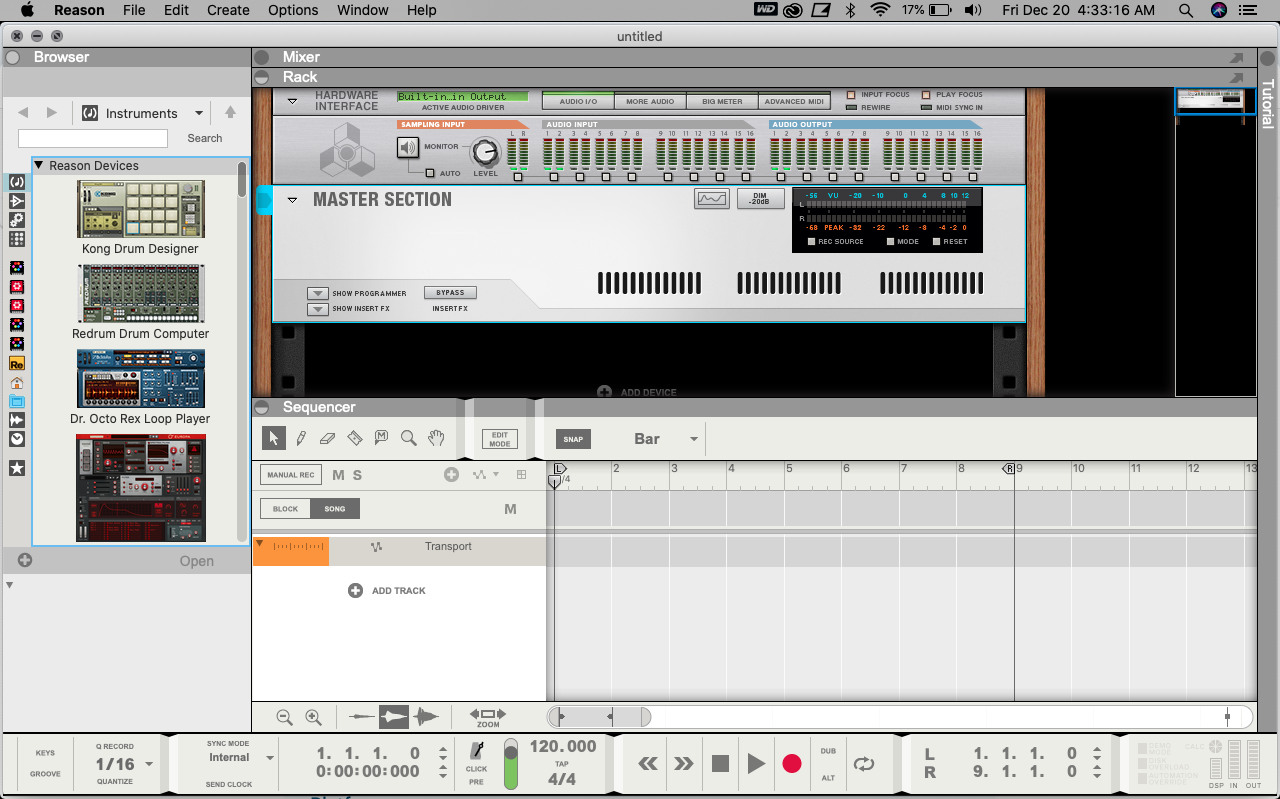The width and height of the screenshot is (1280, 799).
Task: Open Utilities gear sidebar icon
Action: (17, 220)
